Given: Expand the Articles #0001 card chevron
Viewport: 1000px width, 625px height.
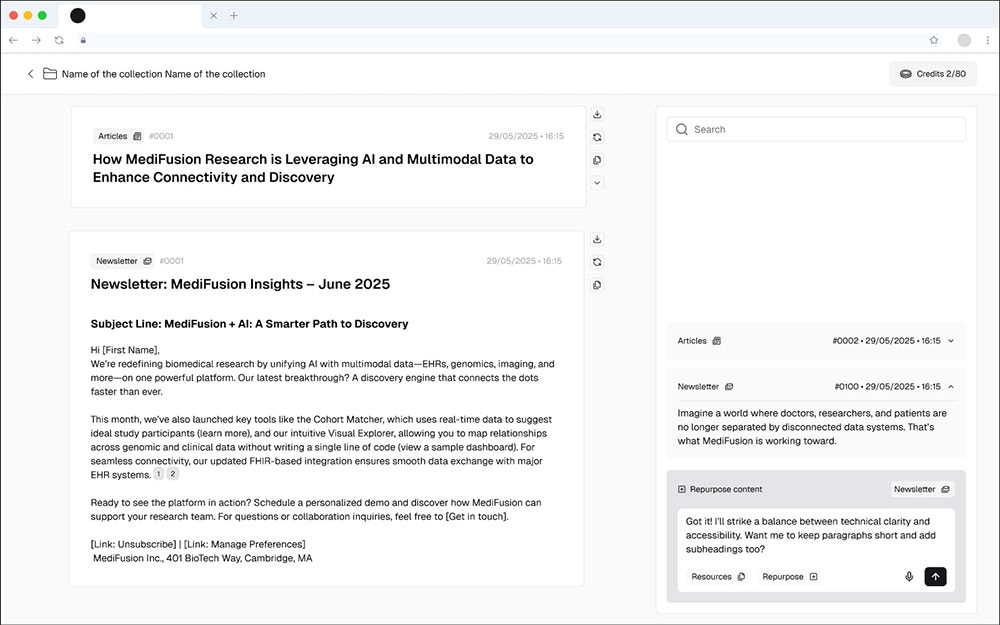Looking at the screenshot, I should click(597, 183).
